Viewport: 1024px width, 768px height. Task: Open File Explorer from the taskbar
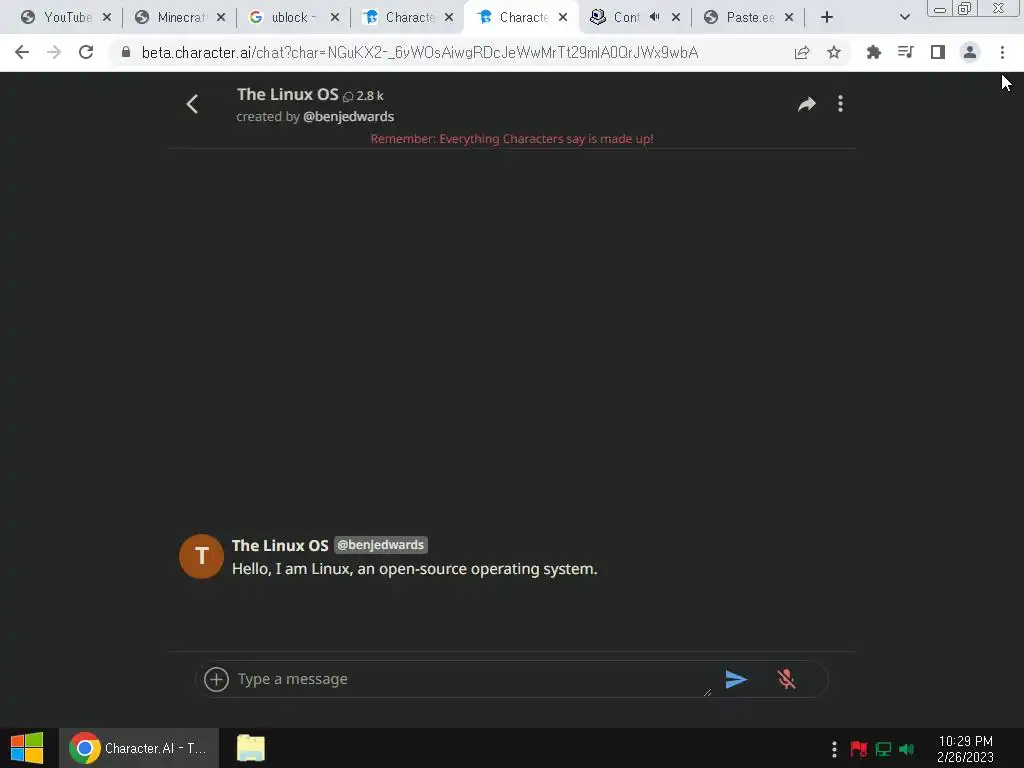[251, 748]
